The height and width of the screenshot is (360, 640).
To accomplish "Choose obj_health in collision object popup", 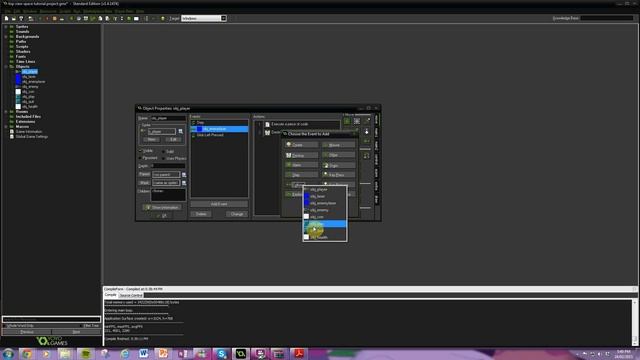I will point(324,237).
